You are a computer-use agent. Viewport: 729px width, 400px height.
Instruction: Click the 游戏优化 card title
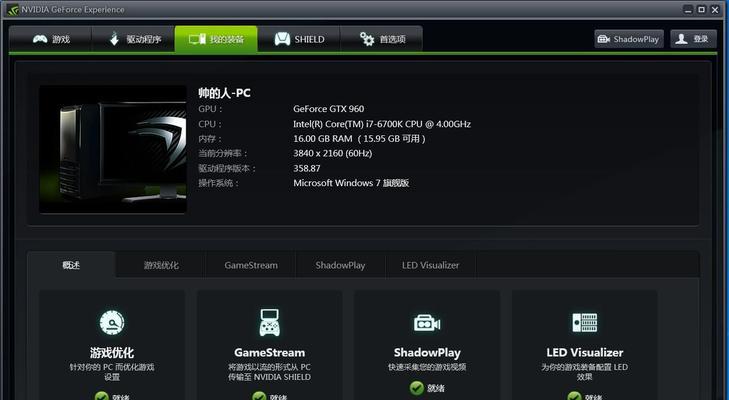click(112, 353)
